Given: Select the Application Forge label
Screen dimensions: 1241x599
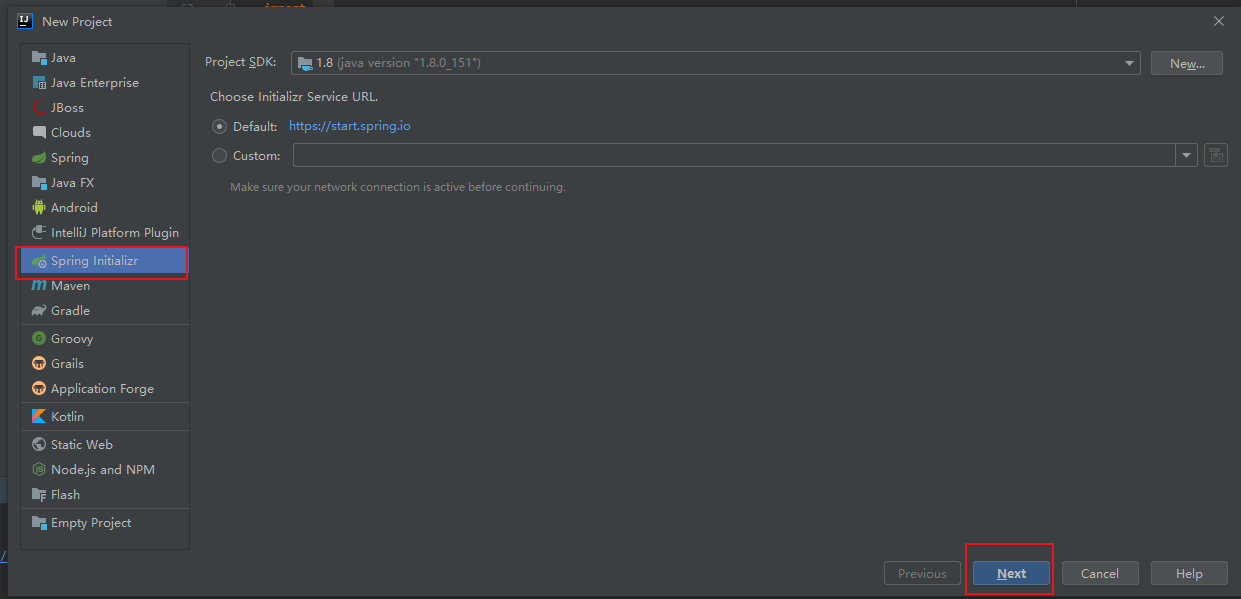Looking at the screenshot, I should tap(102, 389).
